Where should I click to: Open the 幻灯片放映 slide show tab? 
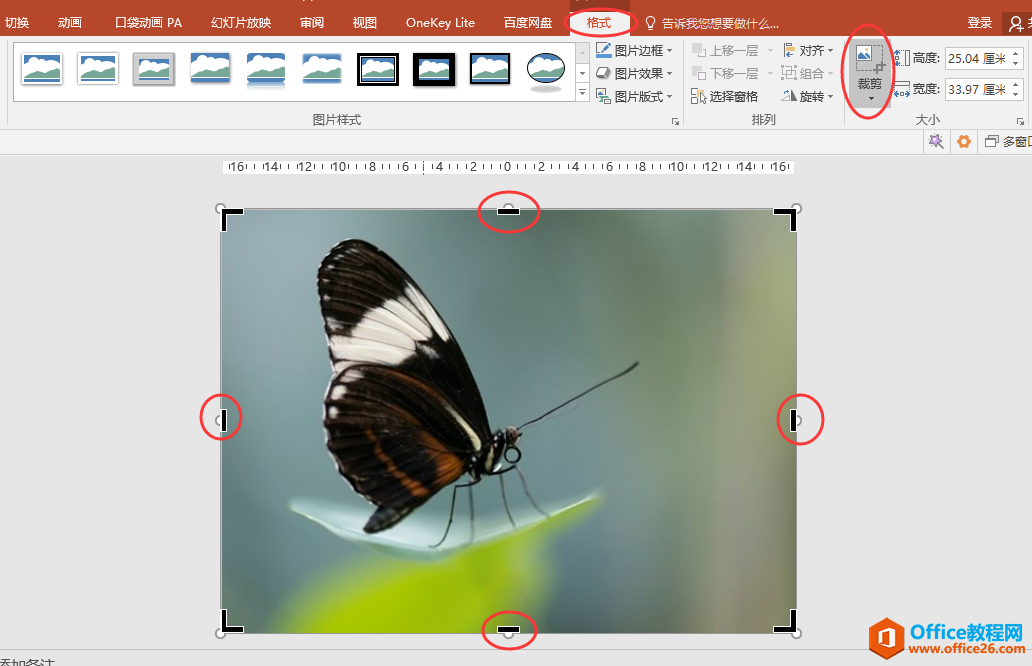241,22
